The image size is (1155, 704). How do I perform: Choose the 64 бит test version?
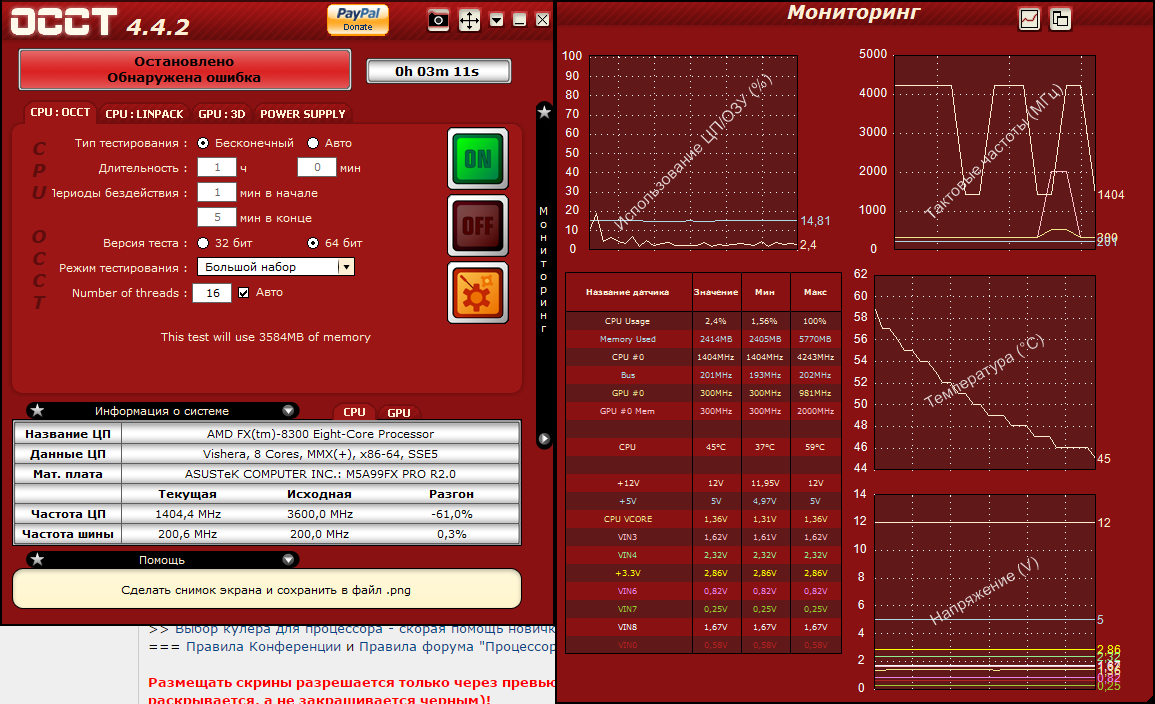click(x=313, y=243)
